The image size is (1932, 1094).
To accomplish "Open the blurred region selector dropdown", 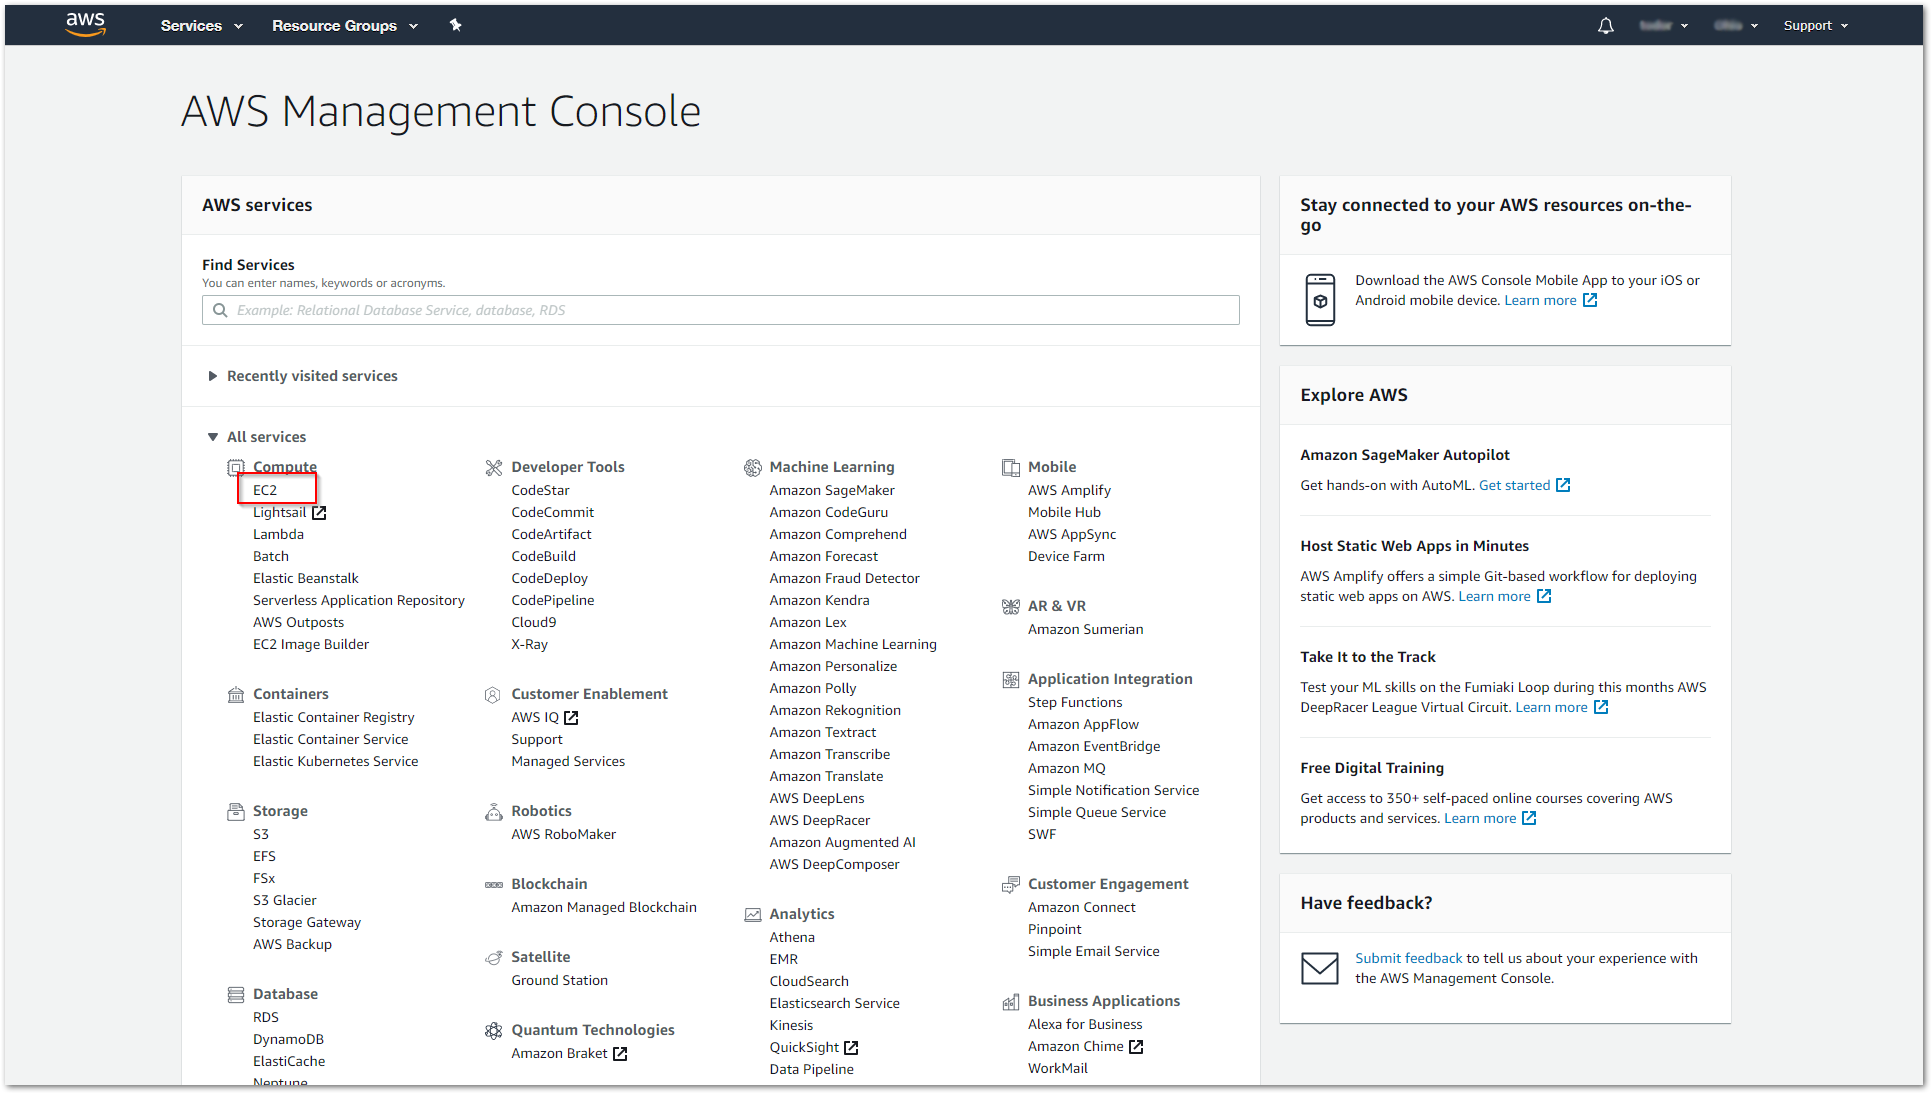I will 1736,25.
